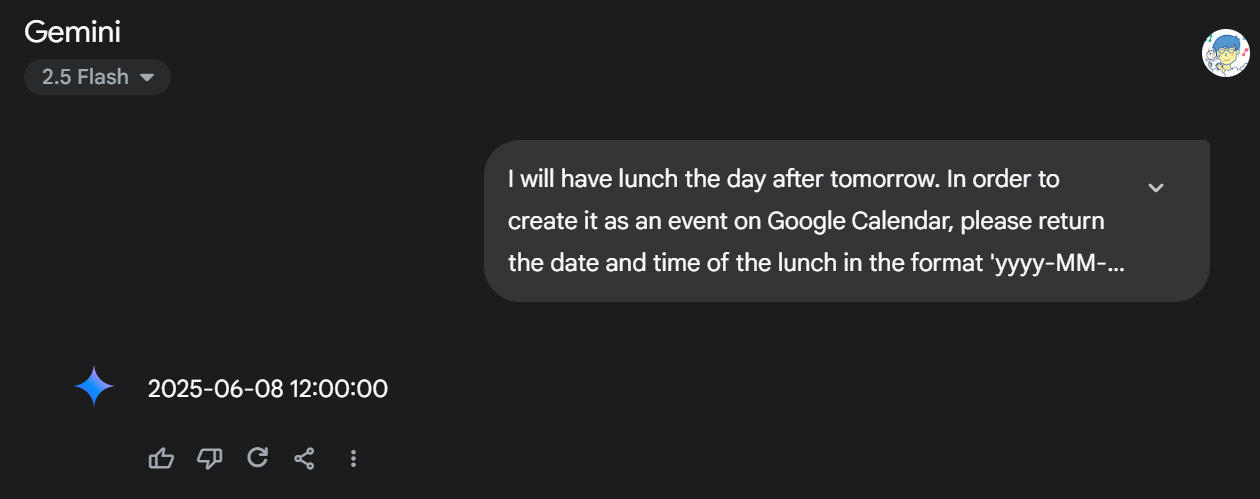The width and height of the screenshot is (1260, 499).
Task: Open the 2.5 Flash model selector
Action: 97,77
